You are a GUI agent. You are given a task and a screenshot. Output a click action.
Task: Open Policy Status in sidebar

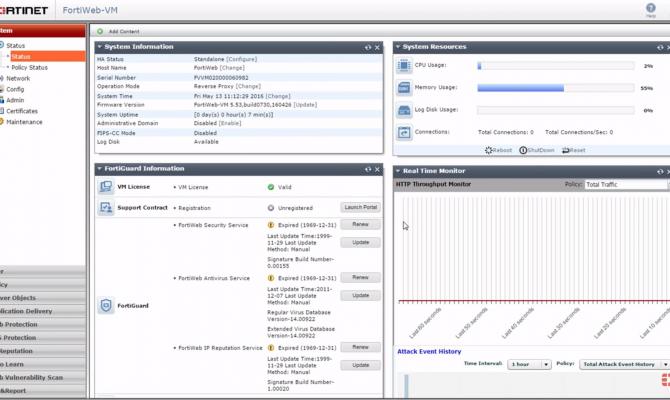(29, 68)
